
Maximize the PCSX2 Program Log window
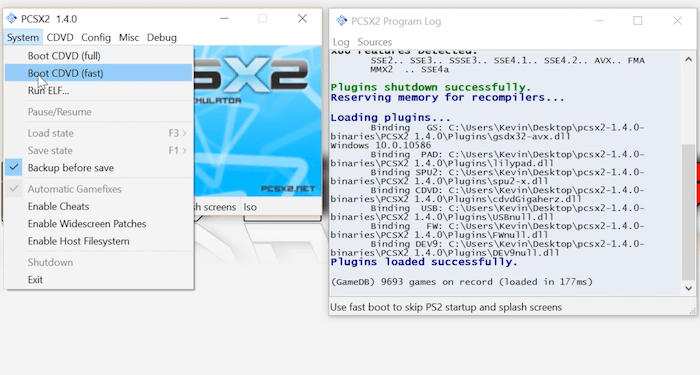click(638, 21)
